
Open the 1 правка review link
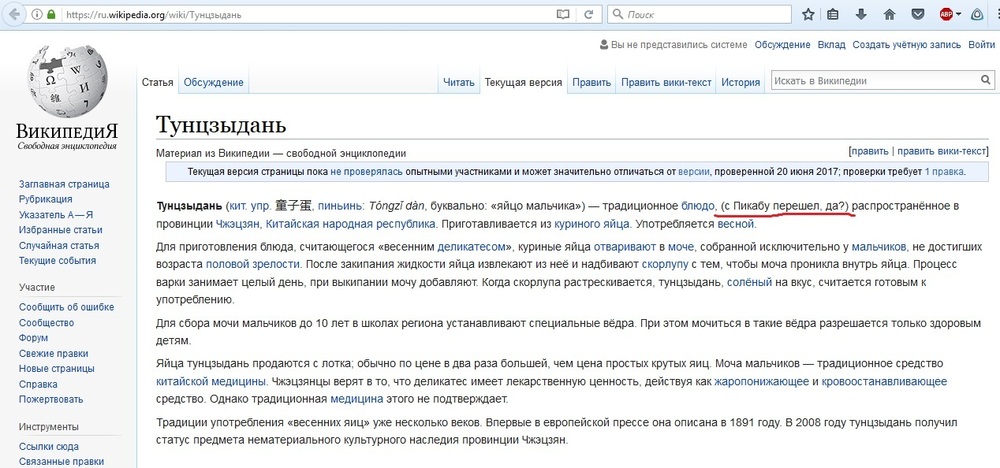[945, 172]
